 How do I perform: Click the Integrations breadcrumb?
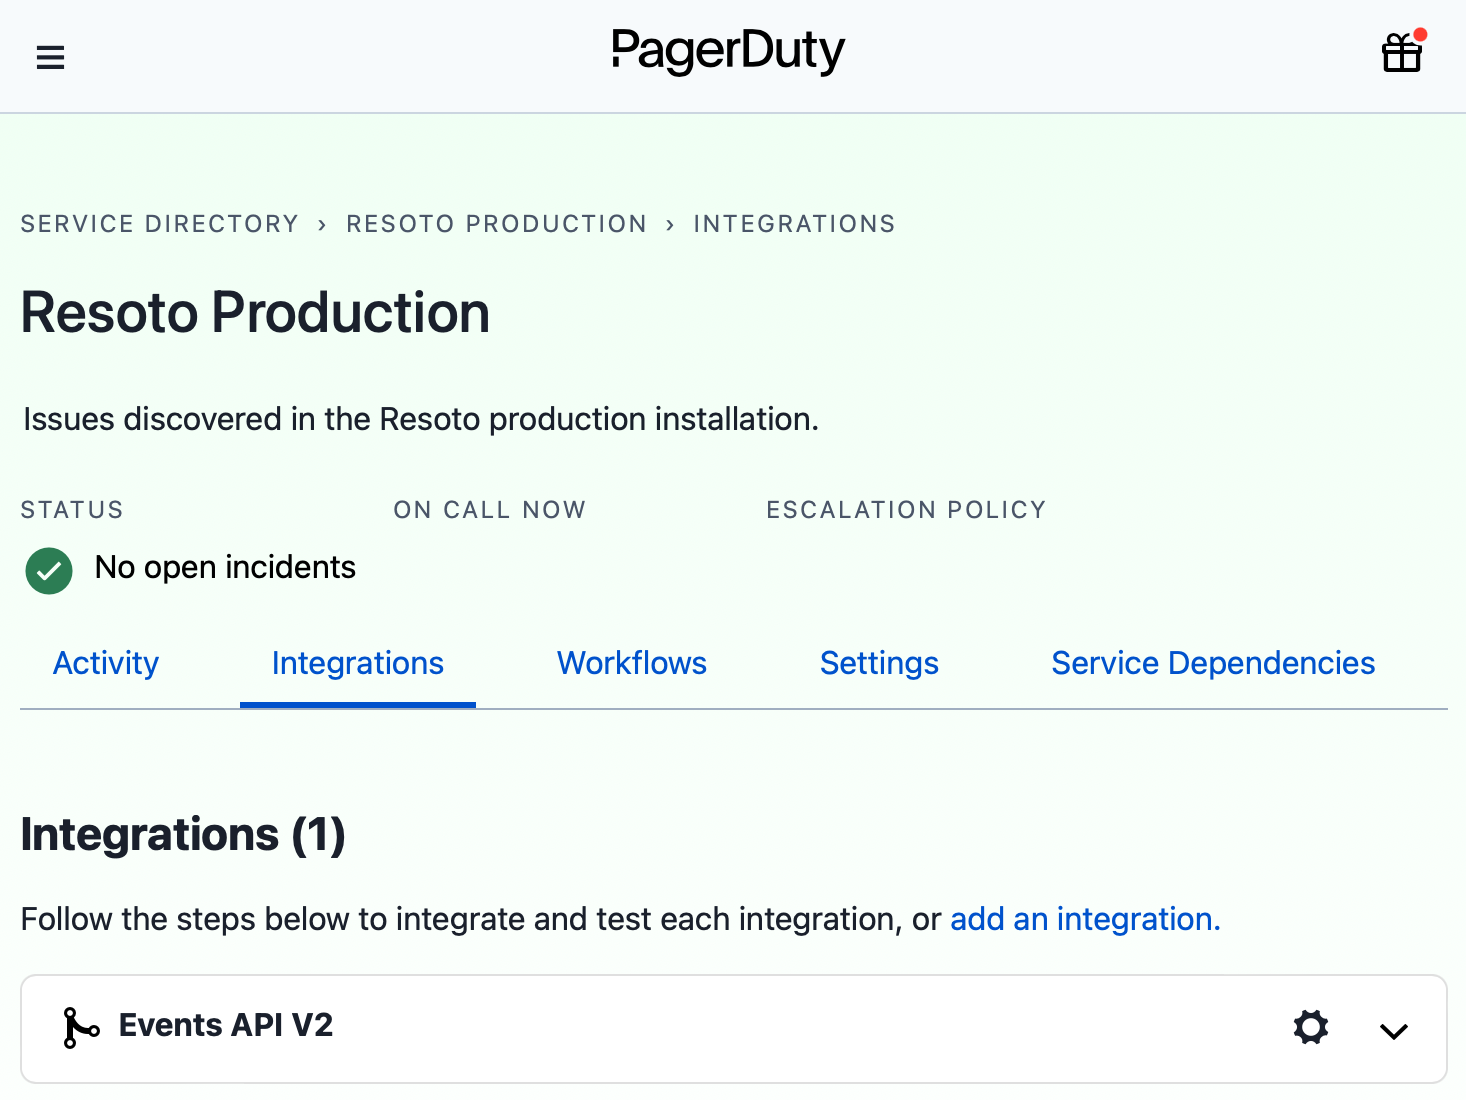pyautogui.click(x=795, y=224)
